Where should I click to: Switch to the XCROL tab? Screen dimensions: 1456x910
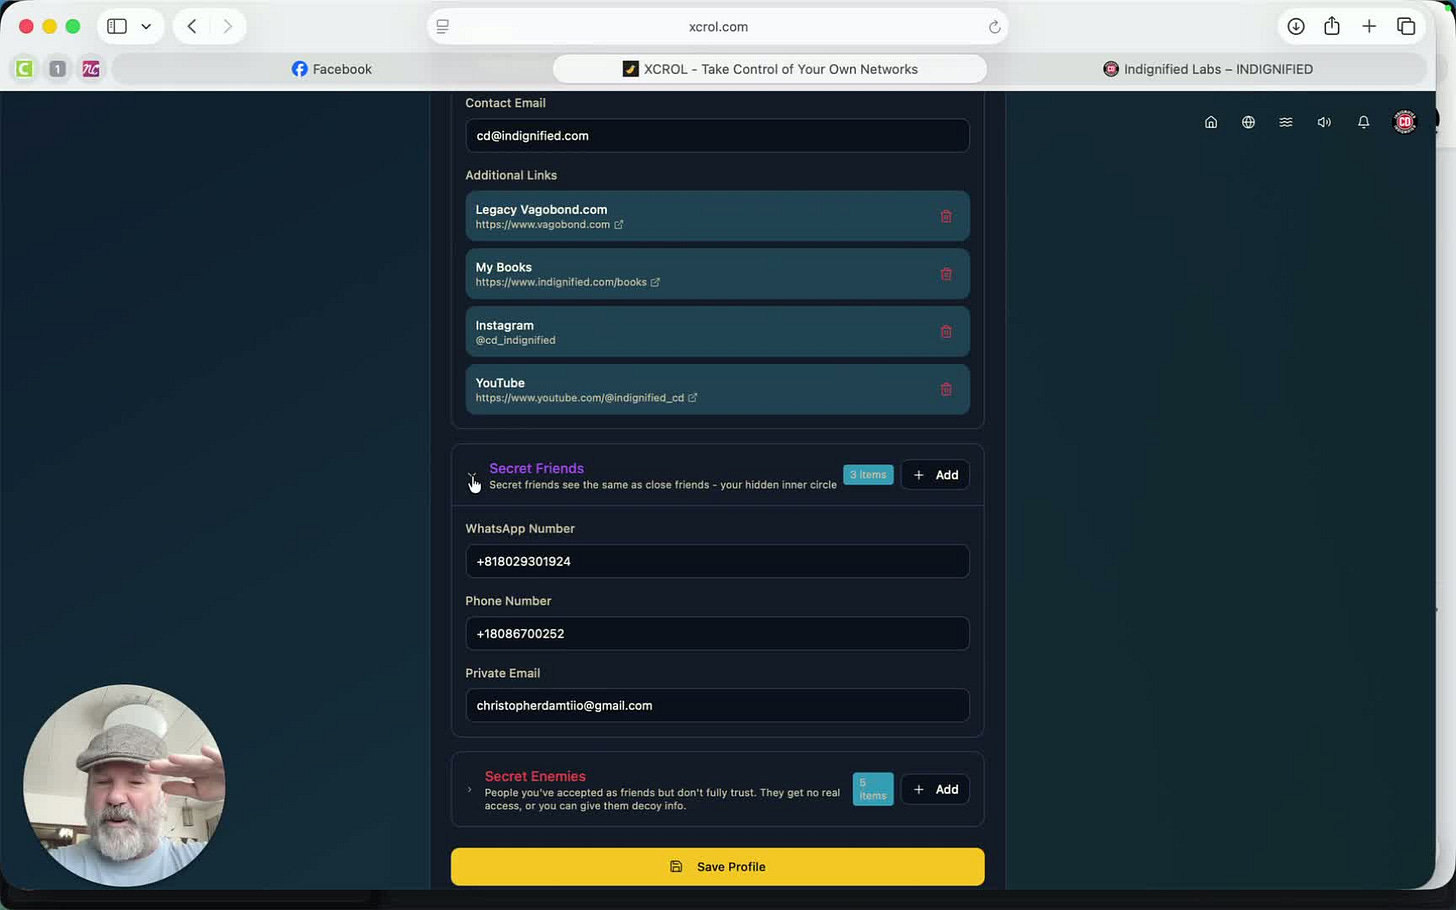tap(770, 69)
